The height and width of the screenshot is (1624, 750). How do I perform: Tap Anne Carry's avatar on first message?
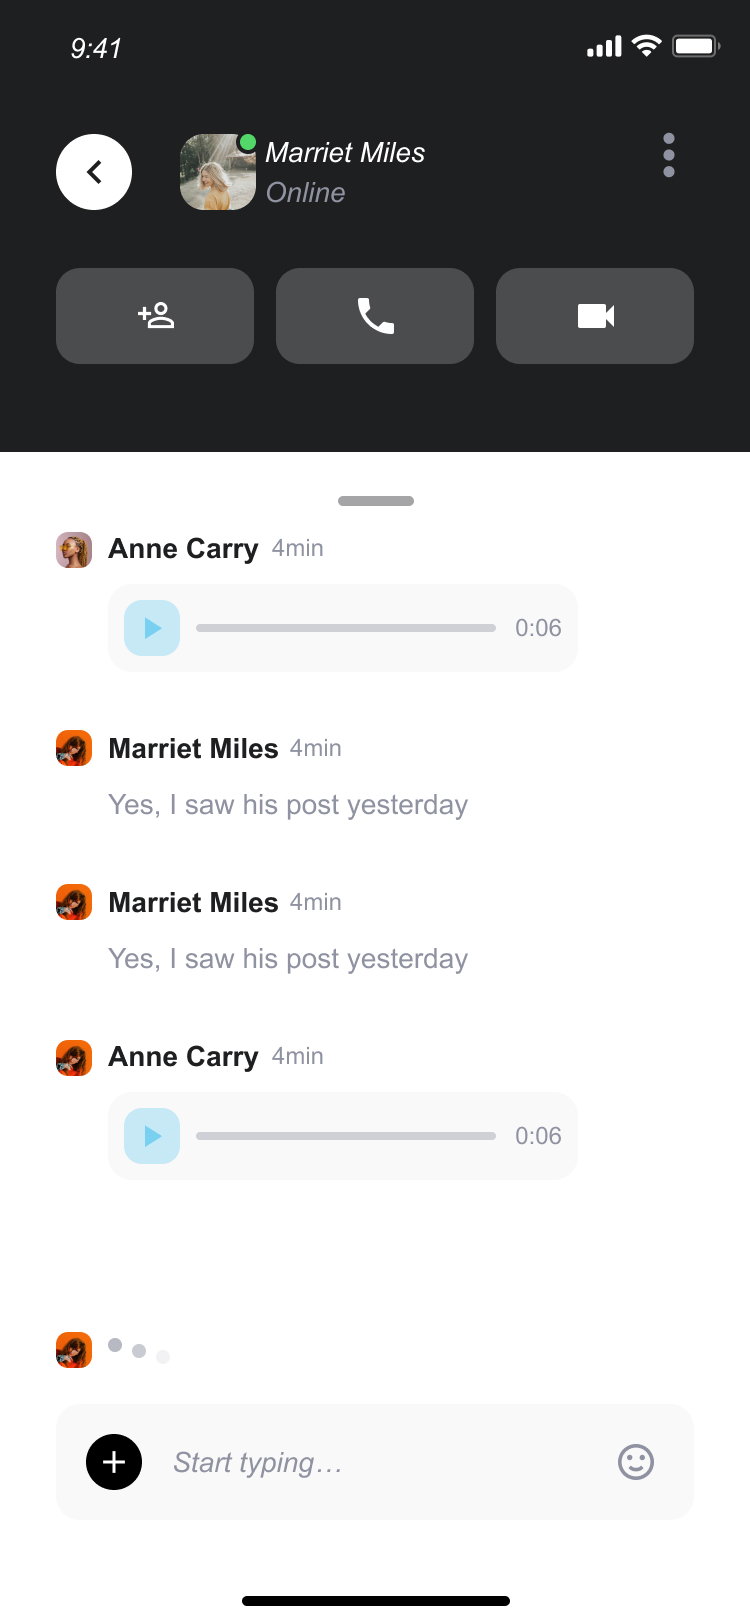pyautogui.click(x=74, y=550)
